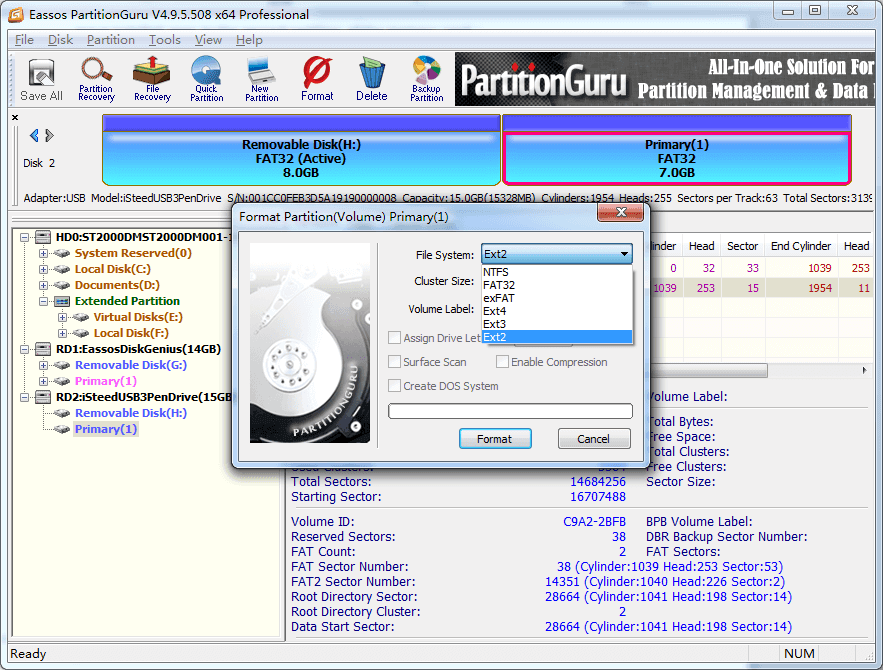Viewport: 883px width, 670px height.
Task: Click the drive icon beside Documents(D:)
Action: (x=62, y=285)
